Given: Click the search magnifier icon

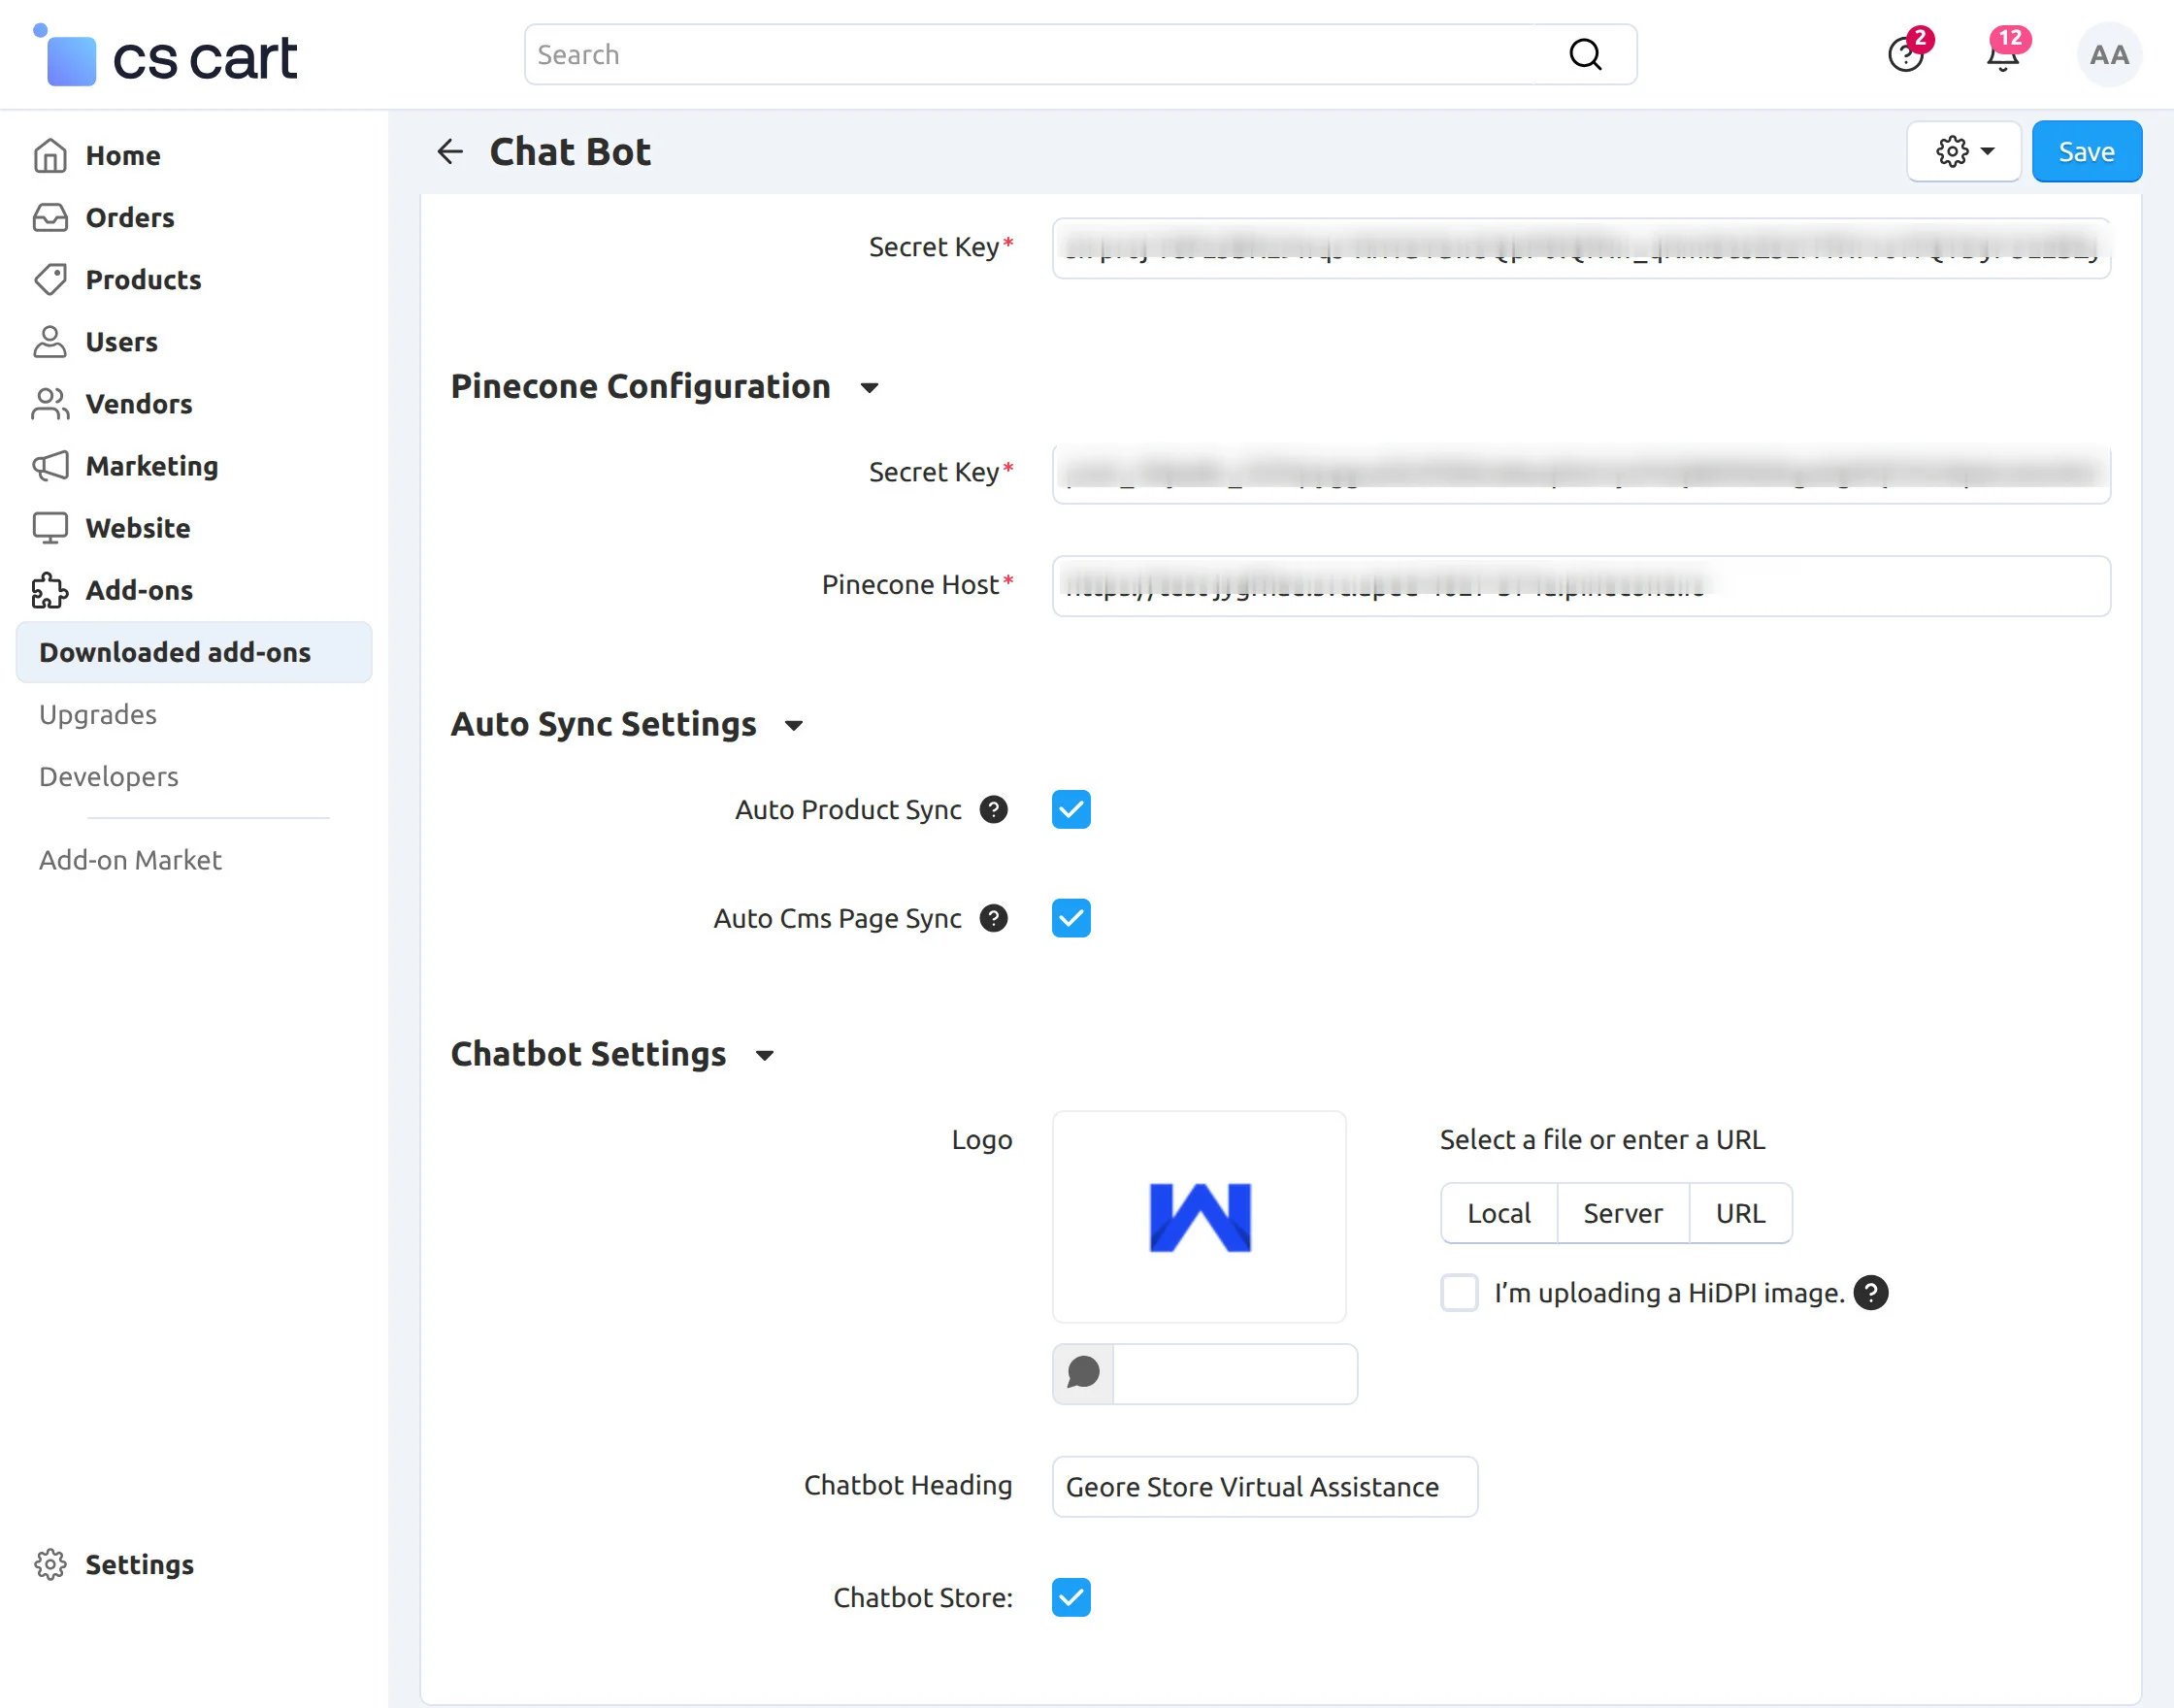Looking at the screenshot, I should coord(1585,54).
